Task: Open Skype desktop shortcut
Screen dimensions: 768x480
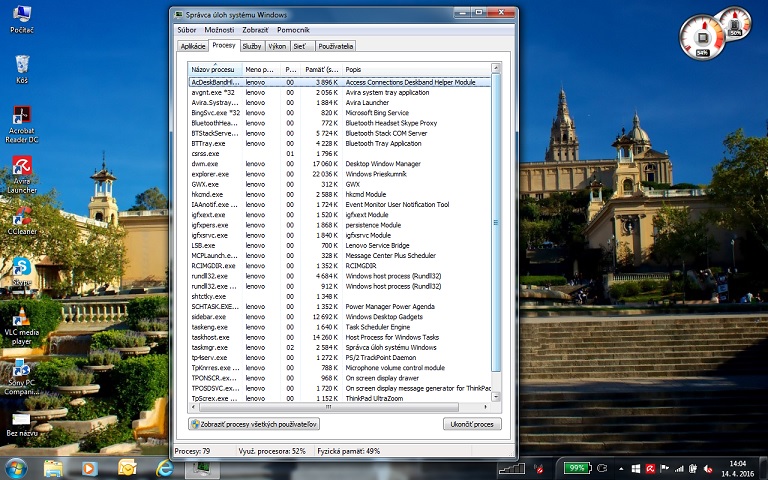Action: [x=22, y=272]
